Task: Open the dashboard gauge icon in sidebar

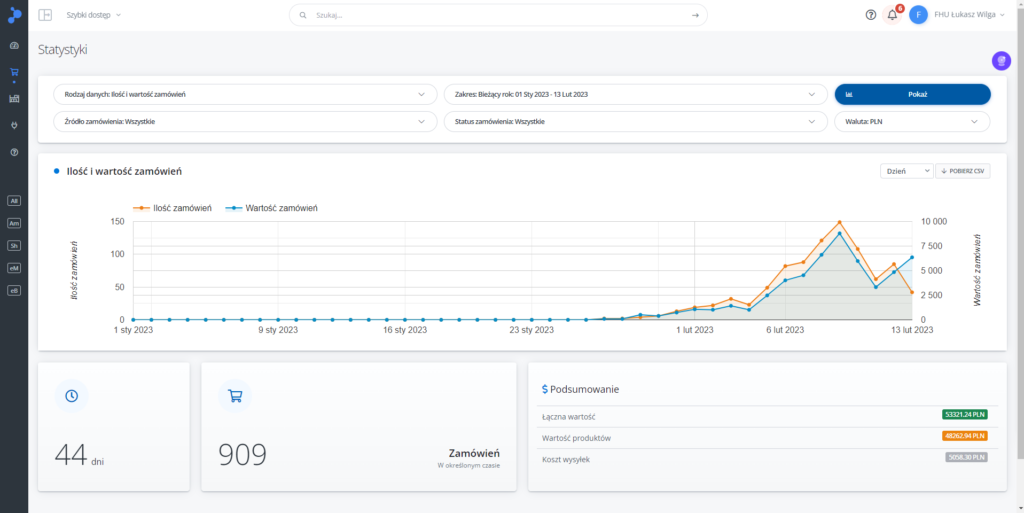Action: [14, 45]
